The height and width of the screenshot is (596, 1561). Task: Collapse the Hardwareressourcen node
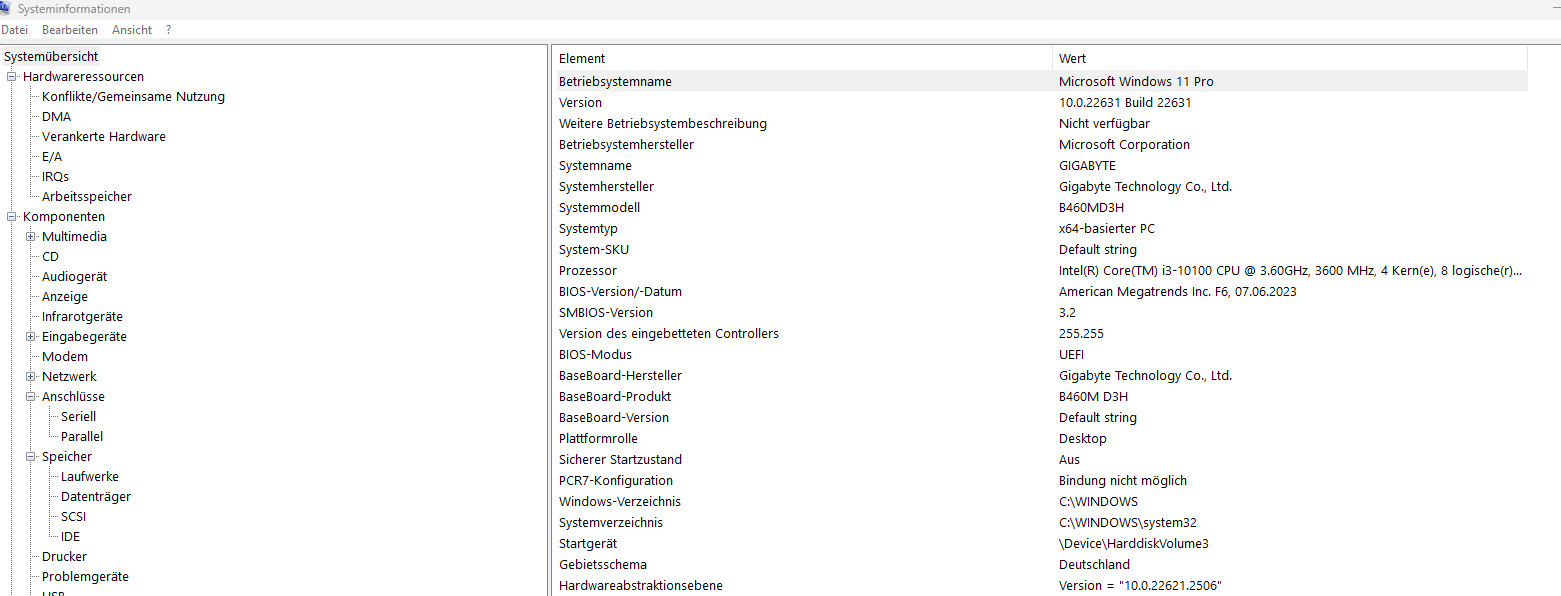12,77
